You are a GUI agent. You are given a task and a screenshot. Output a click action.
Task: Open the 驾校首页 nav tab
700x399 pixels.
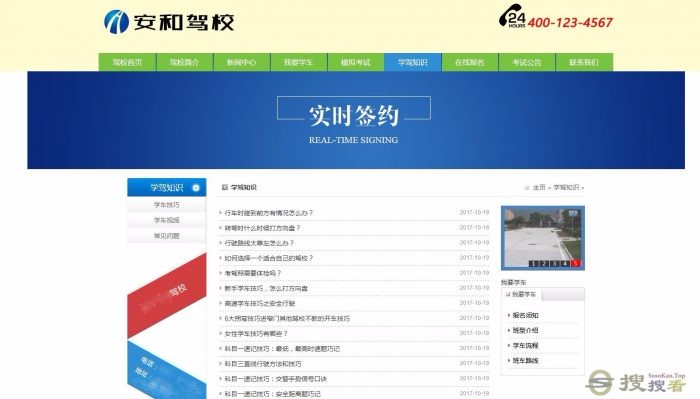[x=127, y=62]
